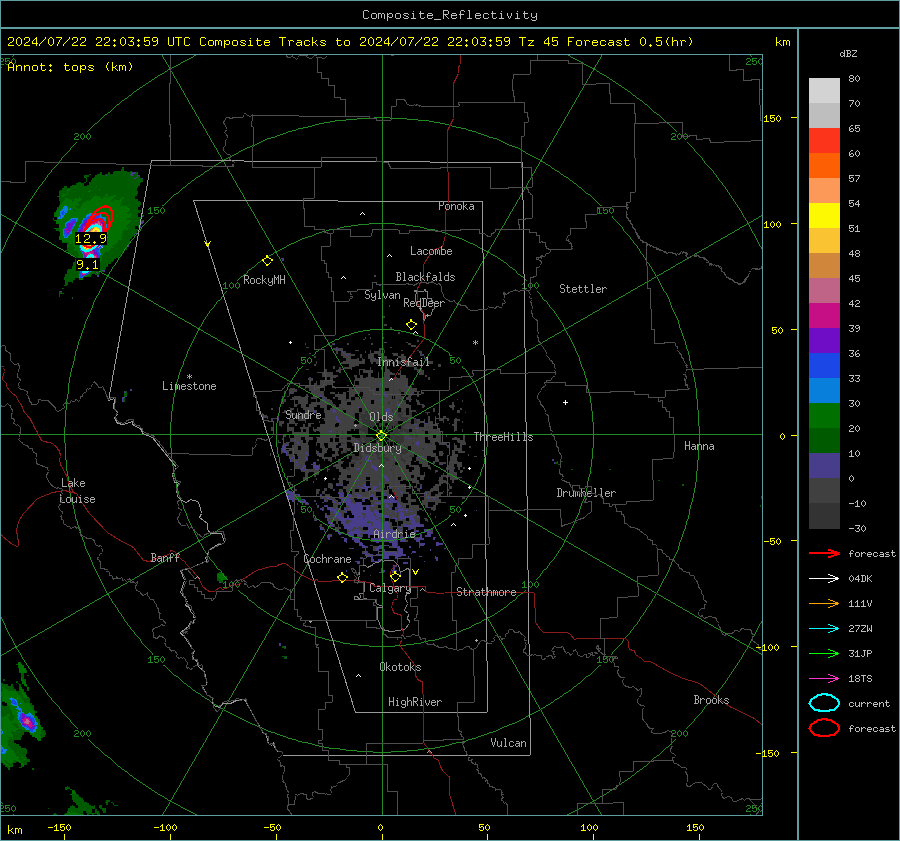Viewport: 900px width, 841px height.
Task: Click the Blackfalds city label
Action: 425,277
